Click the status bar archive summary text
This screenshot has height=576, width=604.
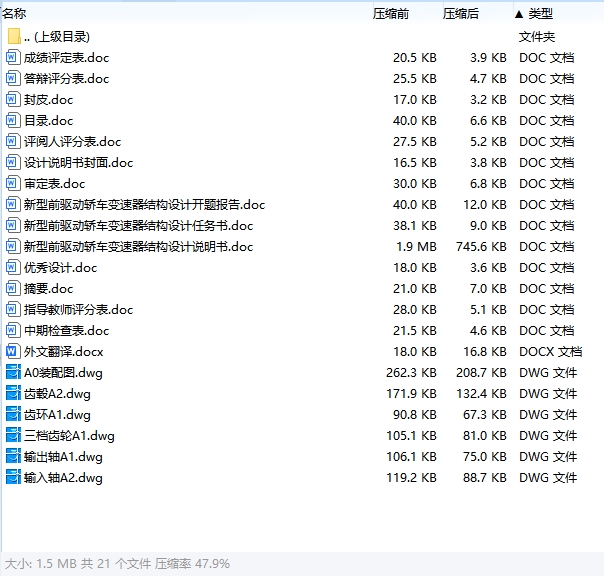click(x=117, y=564)
